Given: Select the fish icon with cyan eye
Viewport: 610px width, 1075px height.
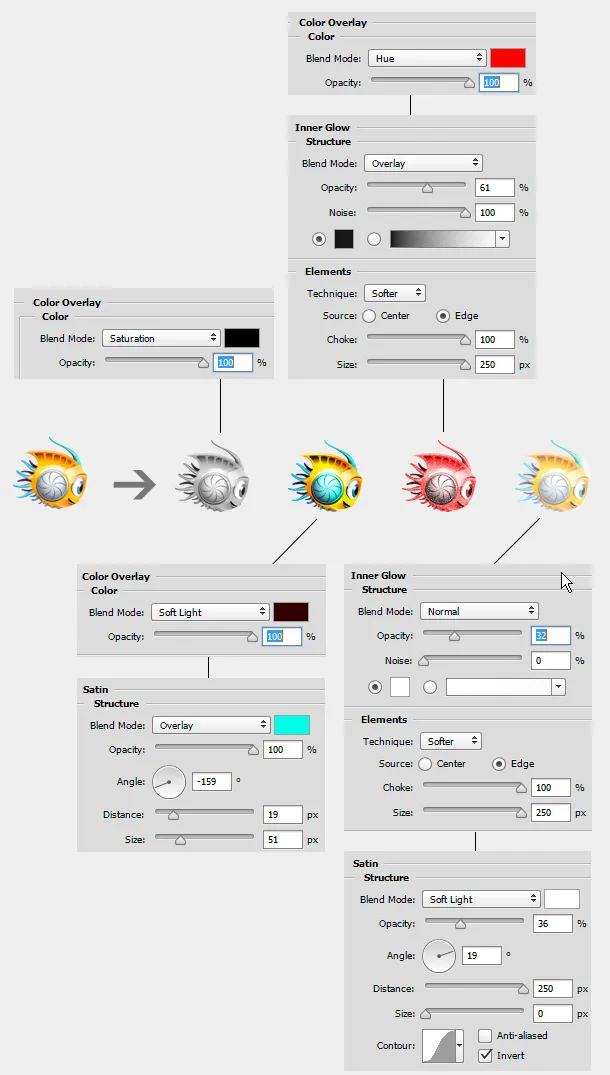Looking at the screenshot, I should coord(327,475).
